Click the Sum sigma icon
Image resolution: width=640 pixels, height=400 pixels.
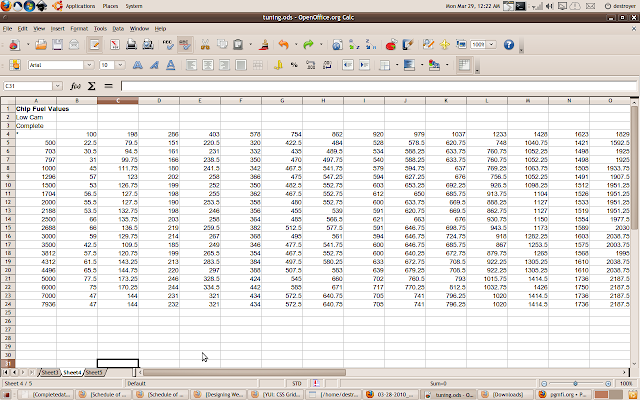click(x=90, y=86)
